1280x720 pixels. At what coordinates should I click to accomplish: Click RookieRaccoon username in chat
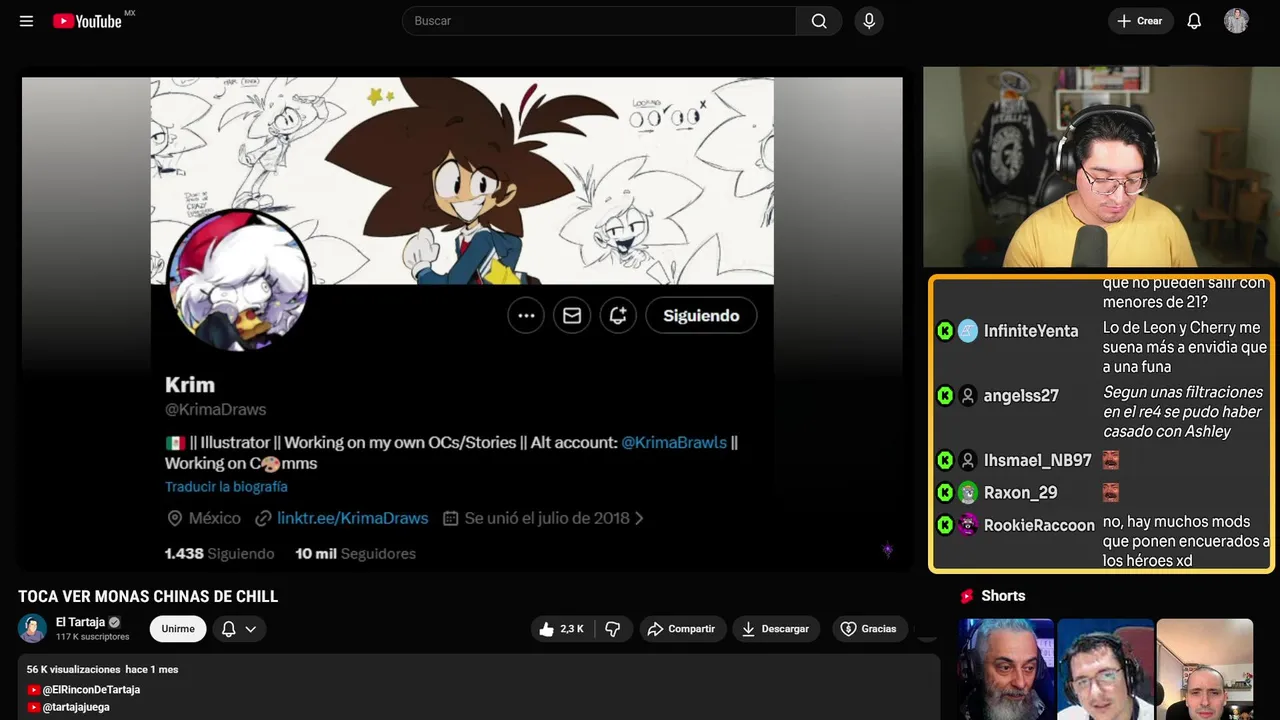click(1039, 525)
